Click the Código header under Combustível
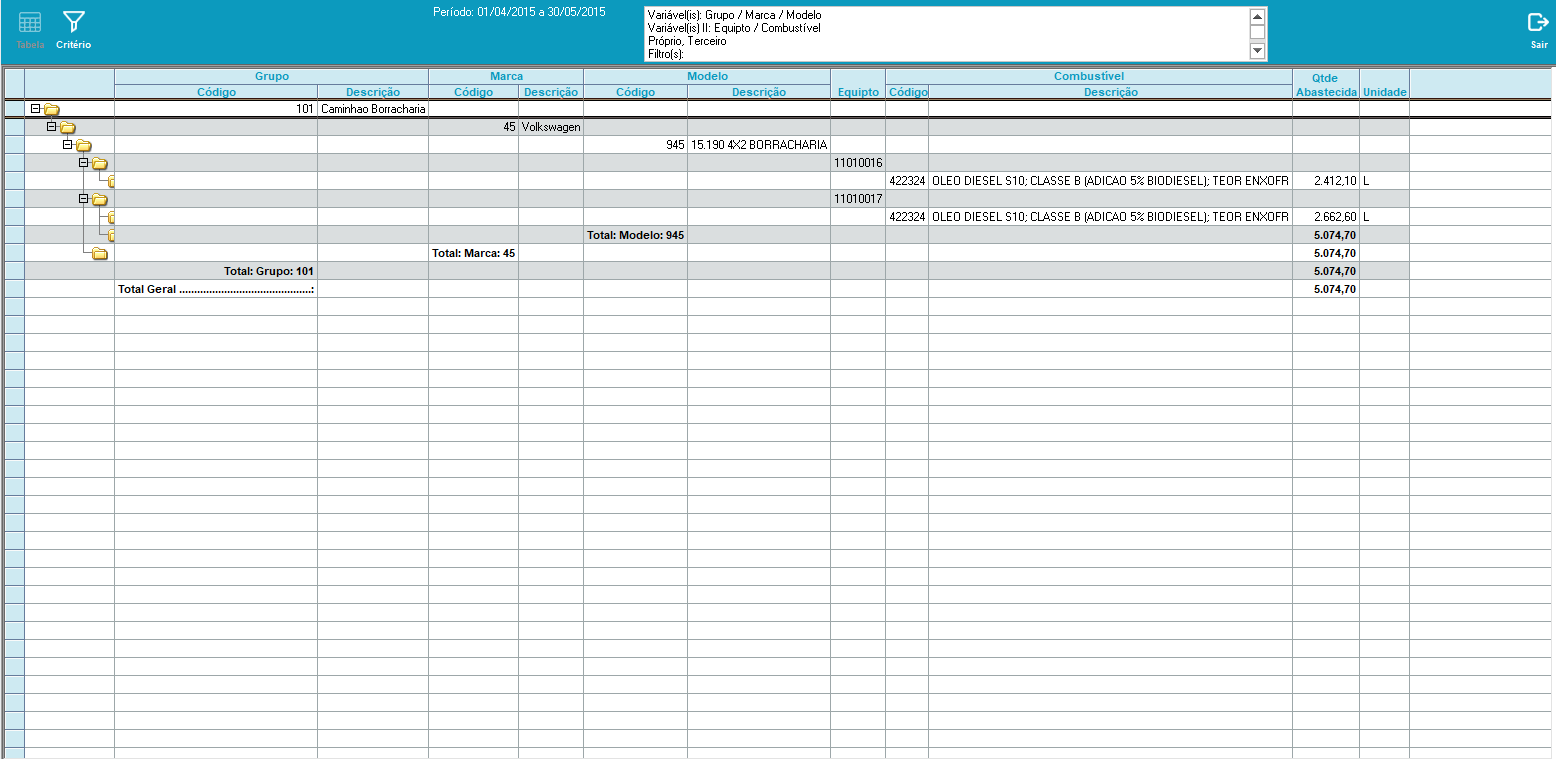This screenshot has height=759, width=1556. click(x=907, y=92)
